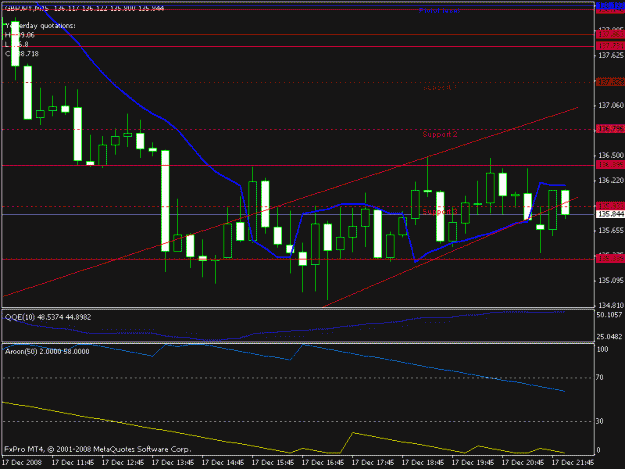Click Aroon scale value 70

pyautogui.click(x=600, y=377)
